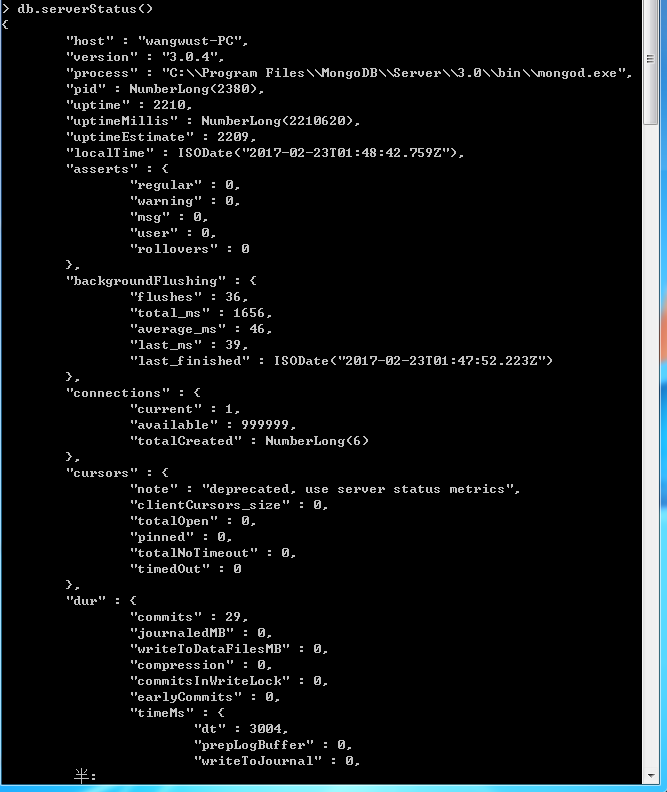Click the "dur" section header line

(101, 601)
